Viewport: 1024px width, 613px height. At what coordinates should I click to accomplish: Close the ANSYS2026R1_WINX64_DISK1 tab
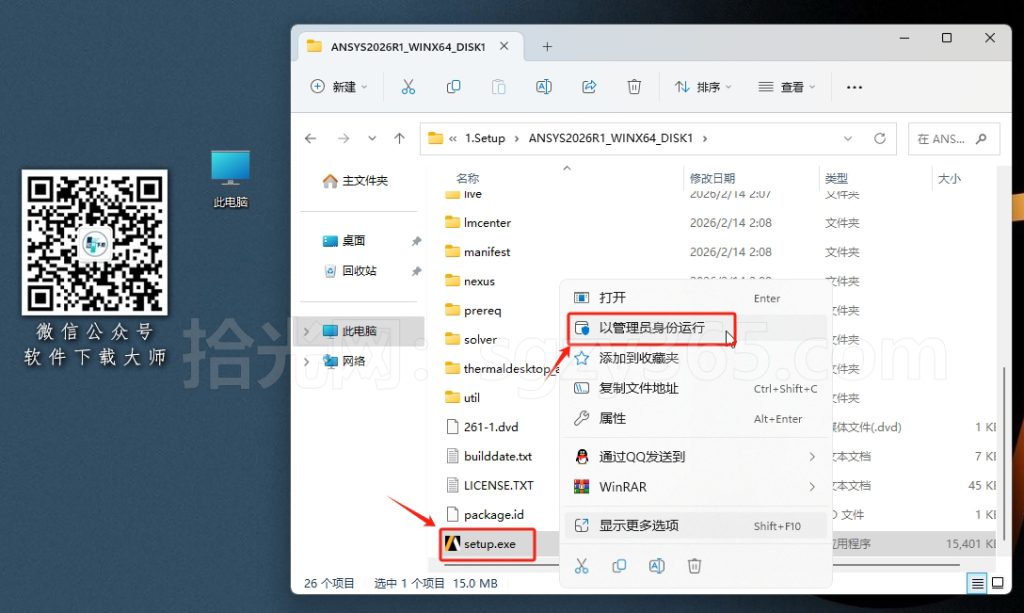click(x=504, y=46)
